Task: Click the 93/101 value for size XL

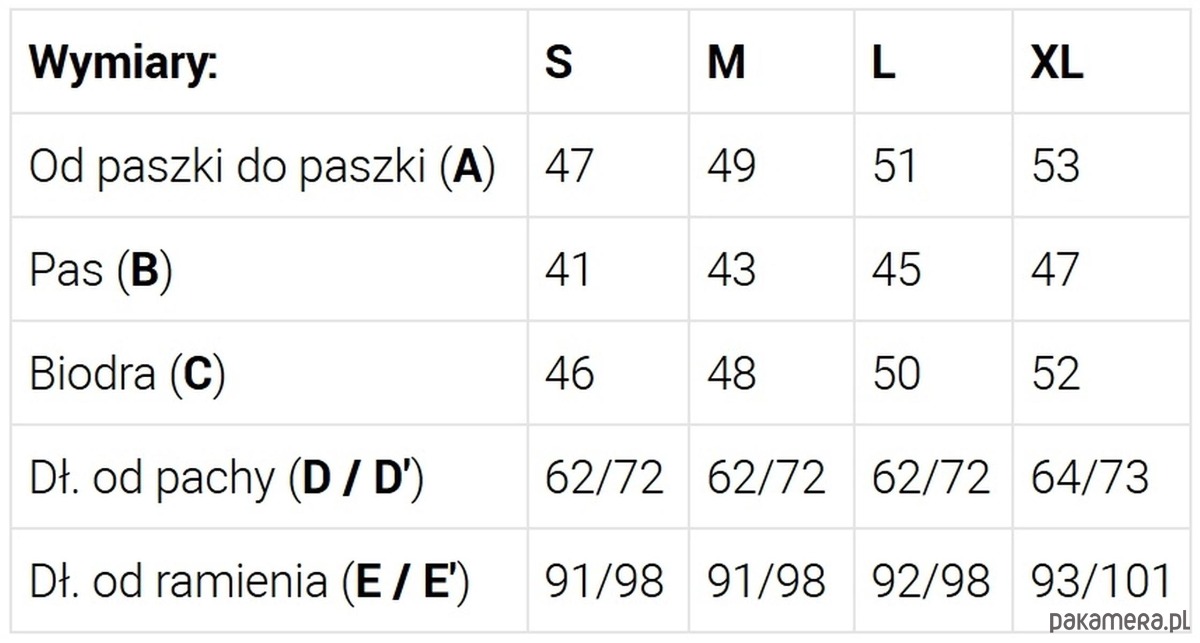Action: (x=1100, y=582)
